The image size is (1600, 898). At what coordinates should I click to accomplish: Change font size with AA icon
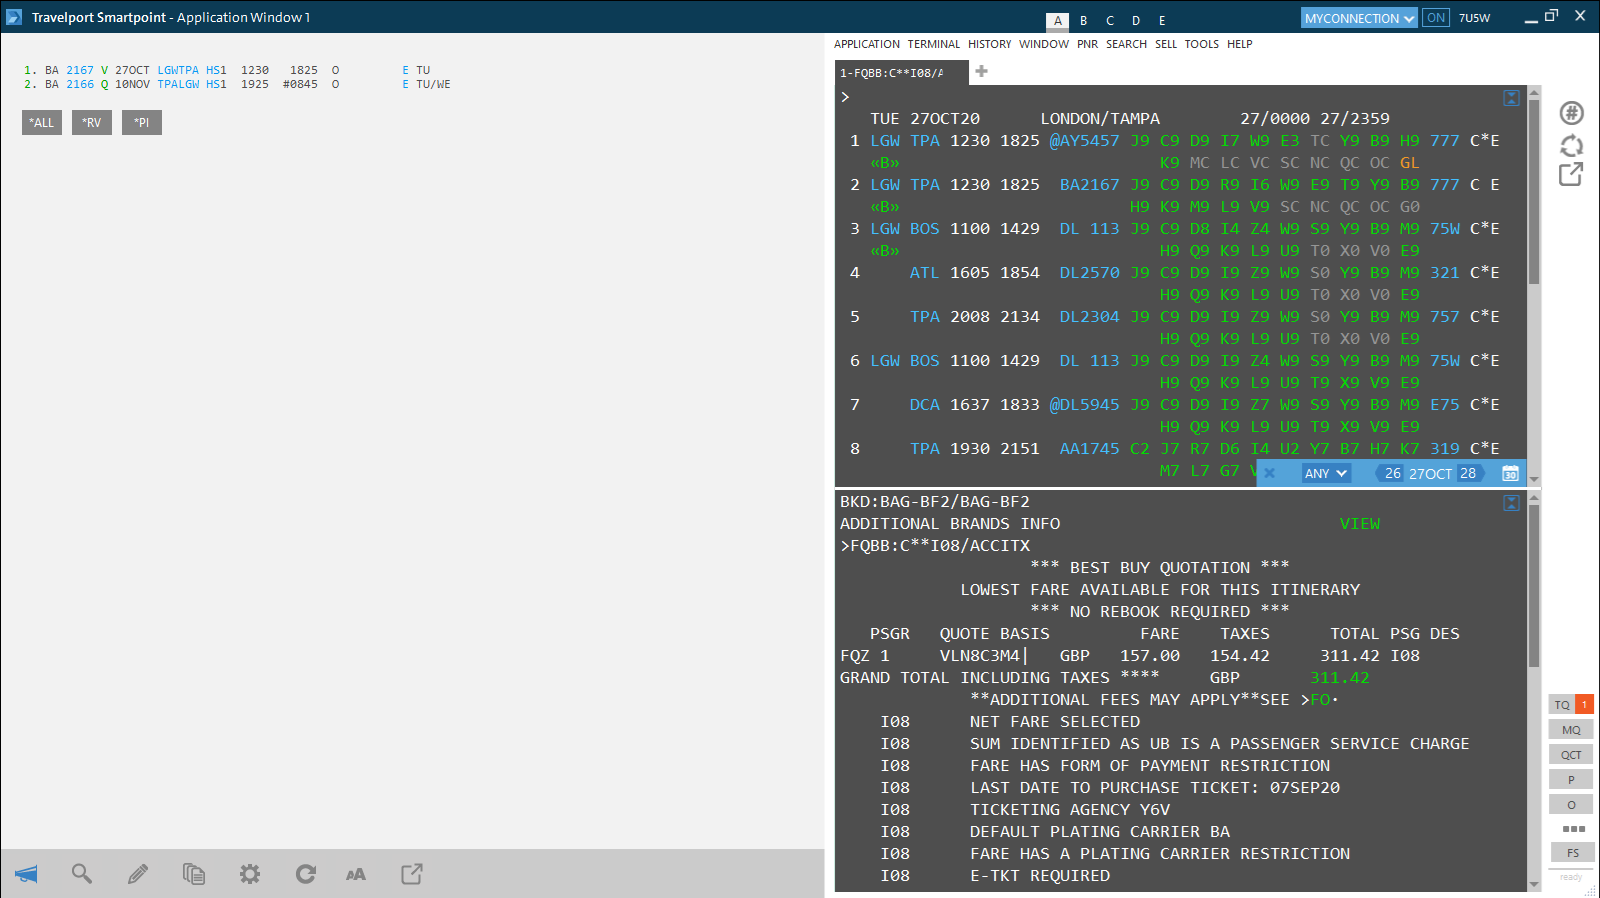click(356, 874)
